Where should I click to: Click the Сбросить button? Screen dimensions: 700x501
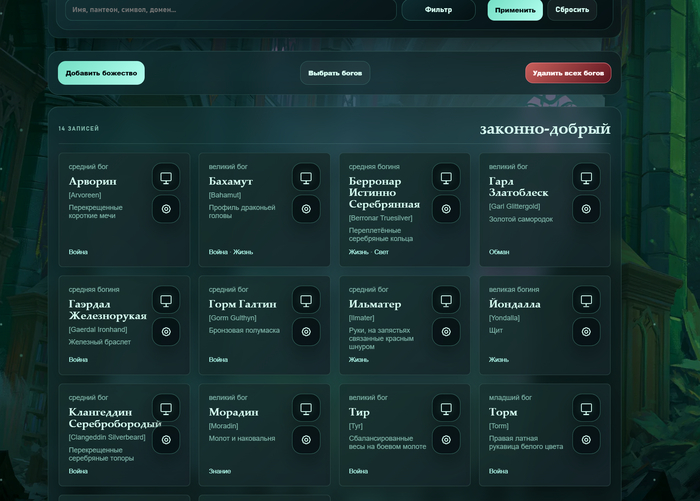572,9
